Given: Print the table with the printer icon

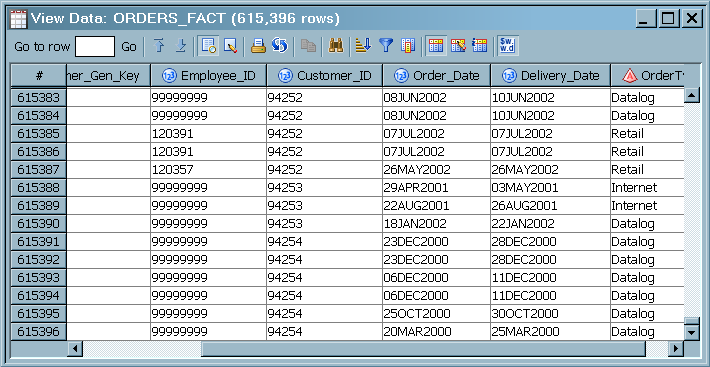Looking at the screenshot, I should coord(258,46).
